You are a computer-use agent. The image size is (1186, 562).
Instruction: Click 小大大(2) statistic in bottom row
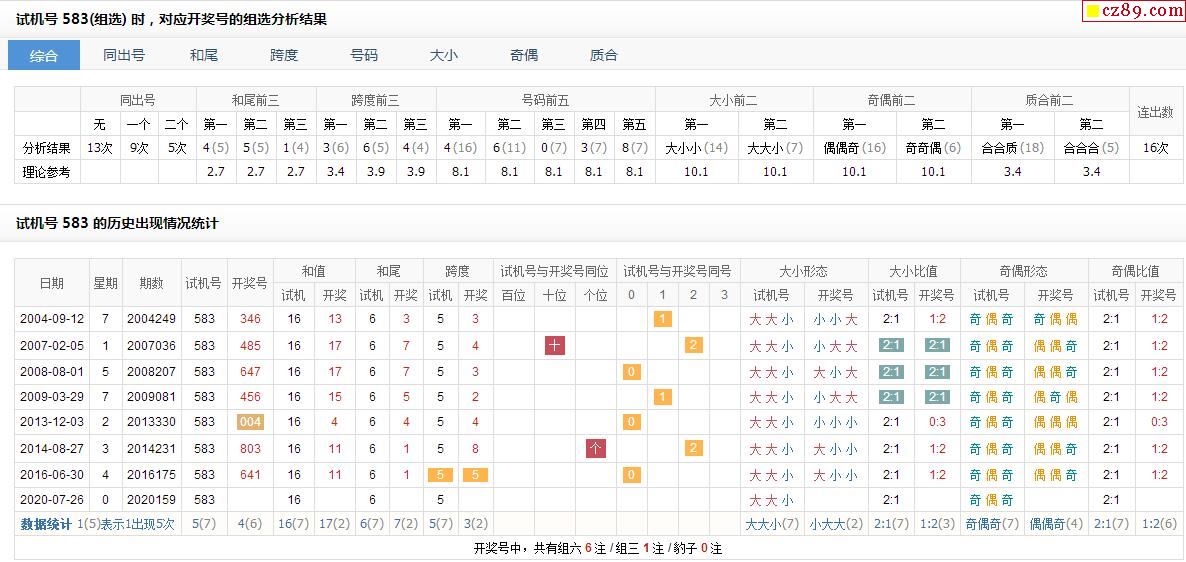pos(836,523)
